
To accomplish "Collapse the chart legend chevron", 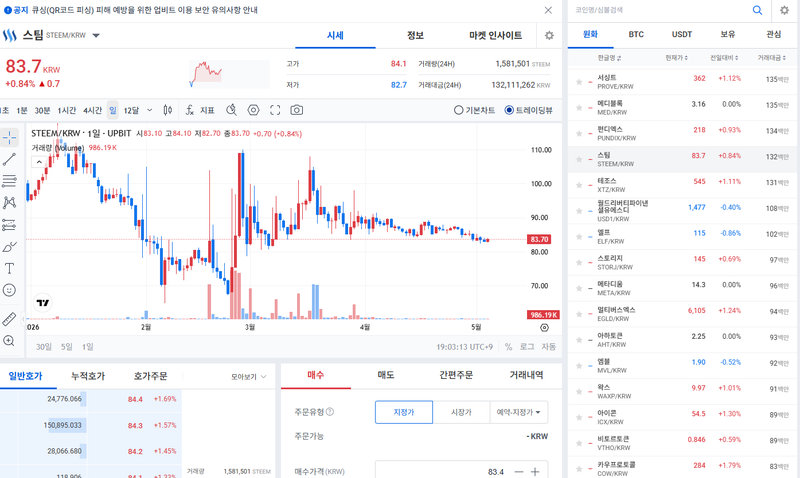I will [39, 162].
